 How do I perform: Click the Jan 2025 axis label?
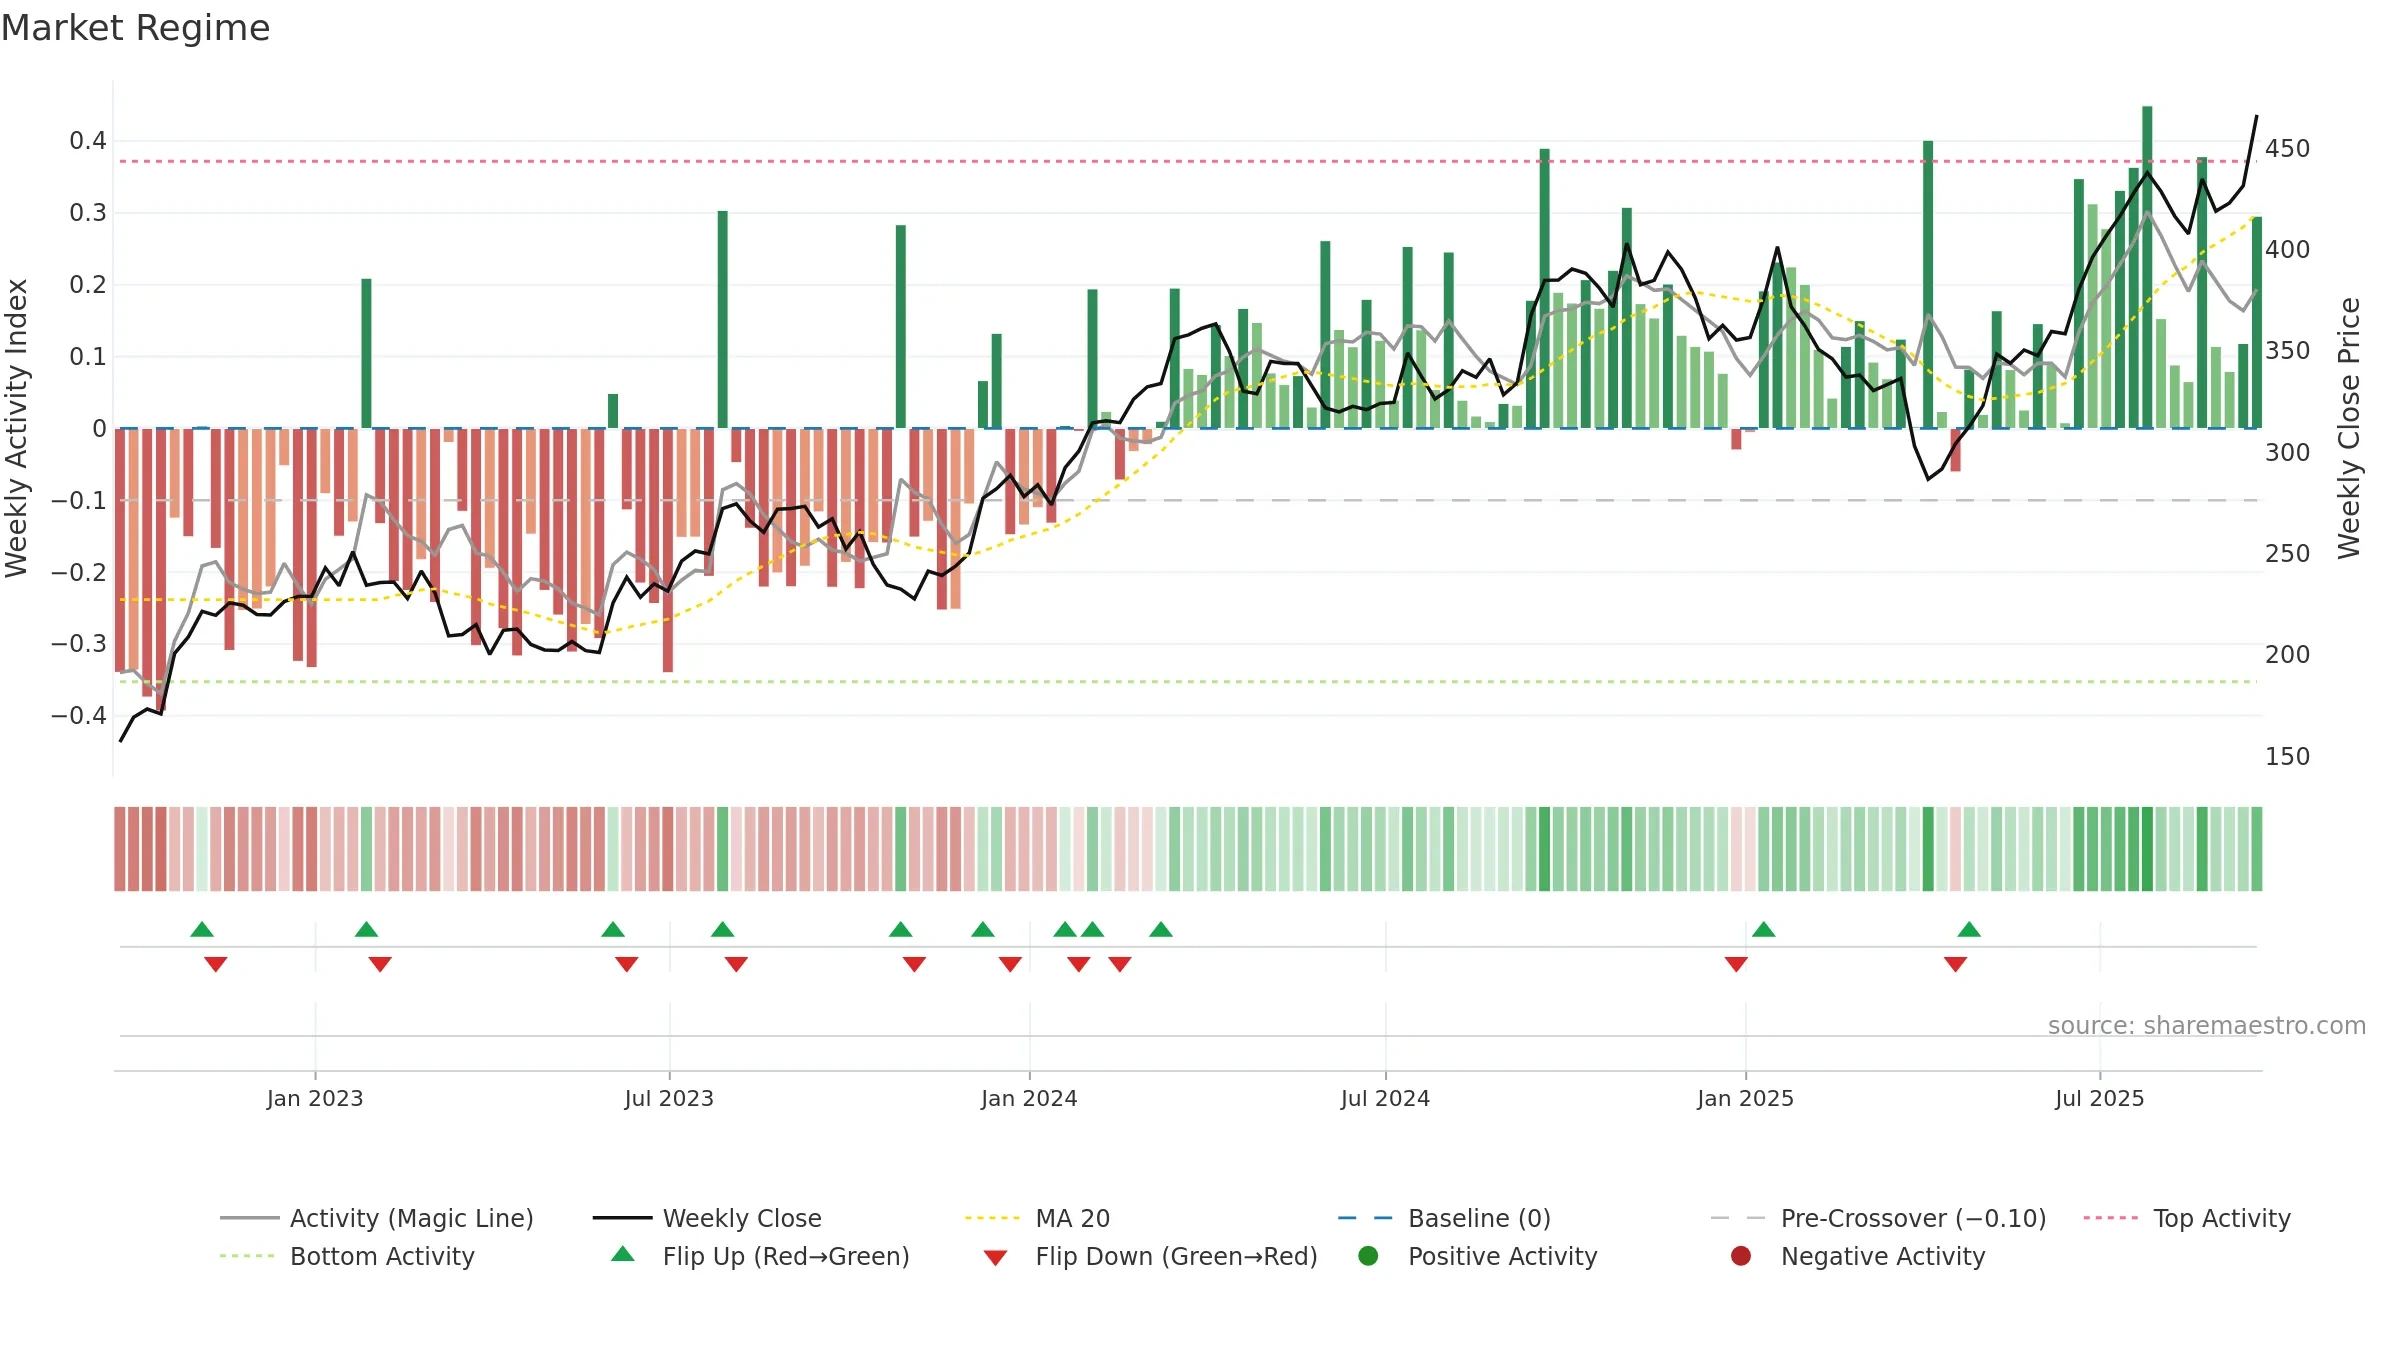pyautogui.click(x=1745, y=1098)
